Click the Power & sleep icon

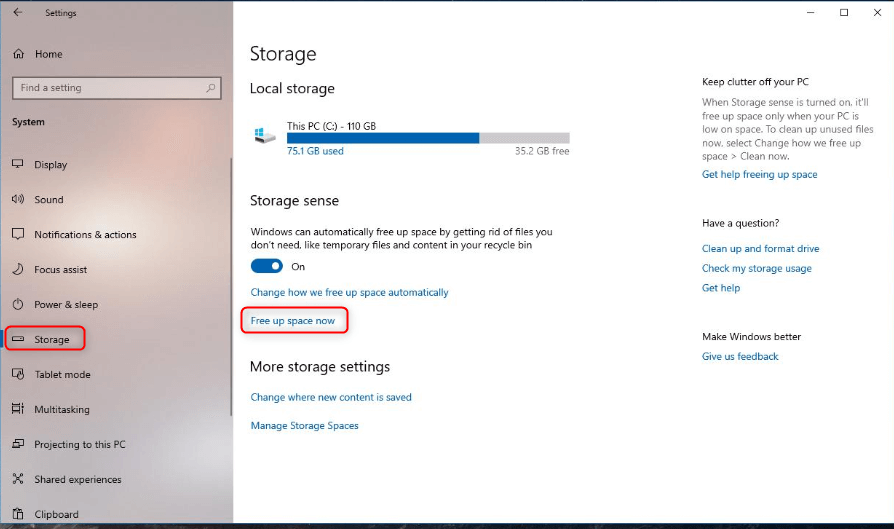[17, 305]
